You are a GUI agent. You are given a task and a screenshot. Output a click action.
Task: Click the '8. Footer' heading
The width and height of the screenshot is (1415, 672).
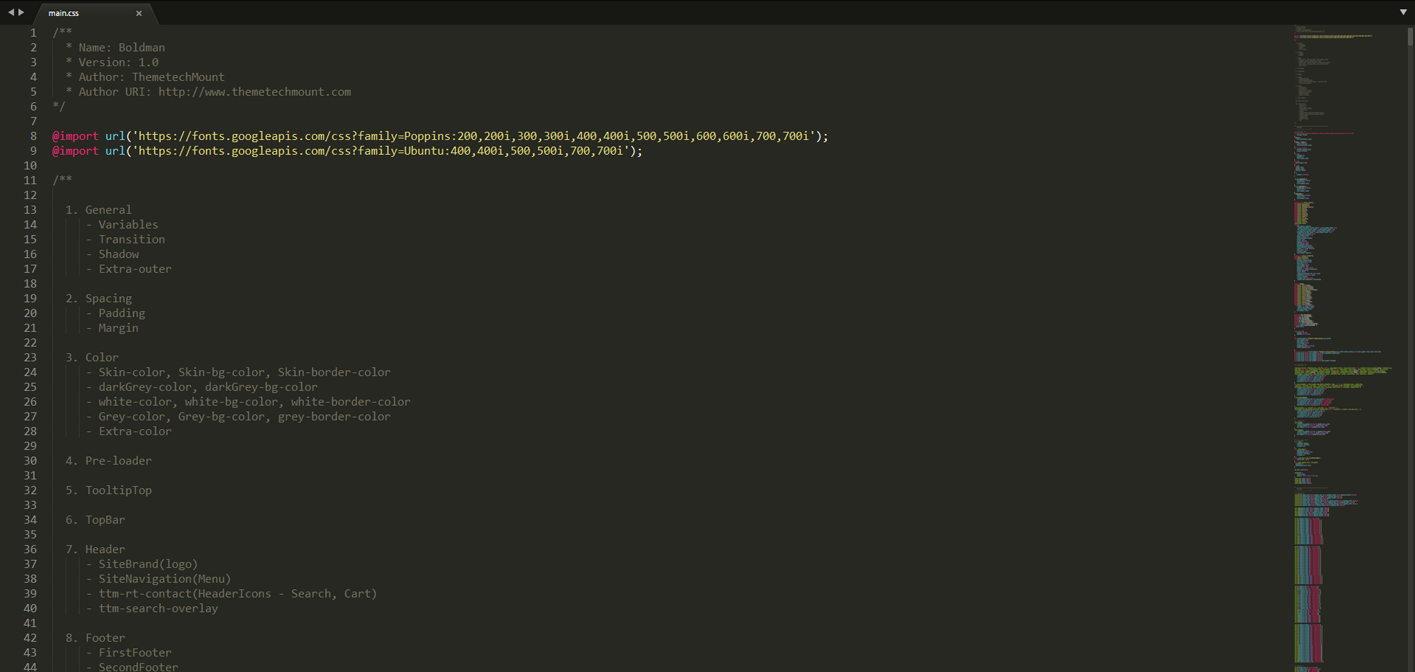click(x=95, y=638)
